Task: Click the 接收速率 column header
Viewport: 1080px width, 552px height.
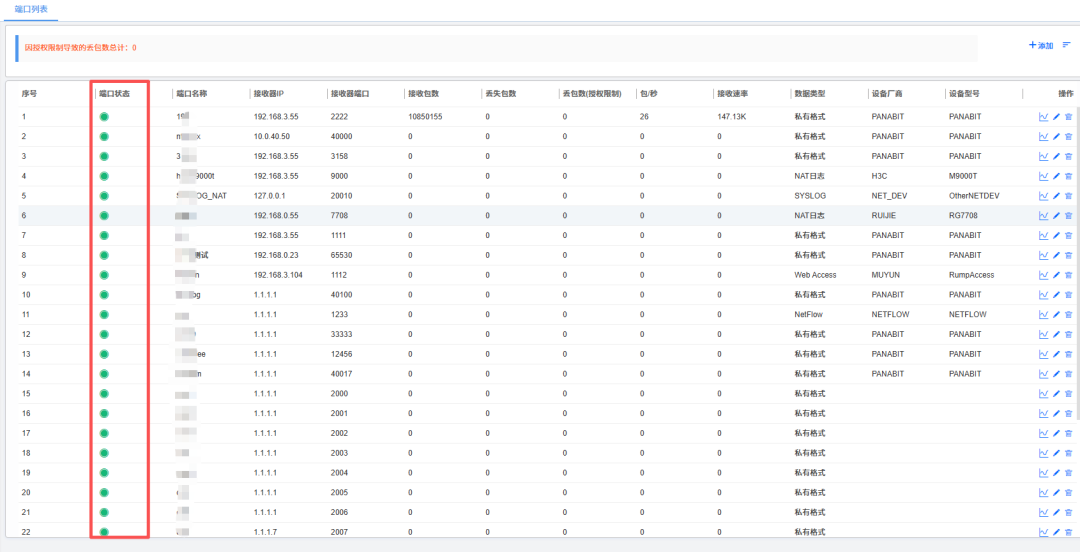Action: (732, 94)
